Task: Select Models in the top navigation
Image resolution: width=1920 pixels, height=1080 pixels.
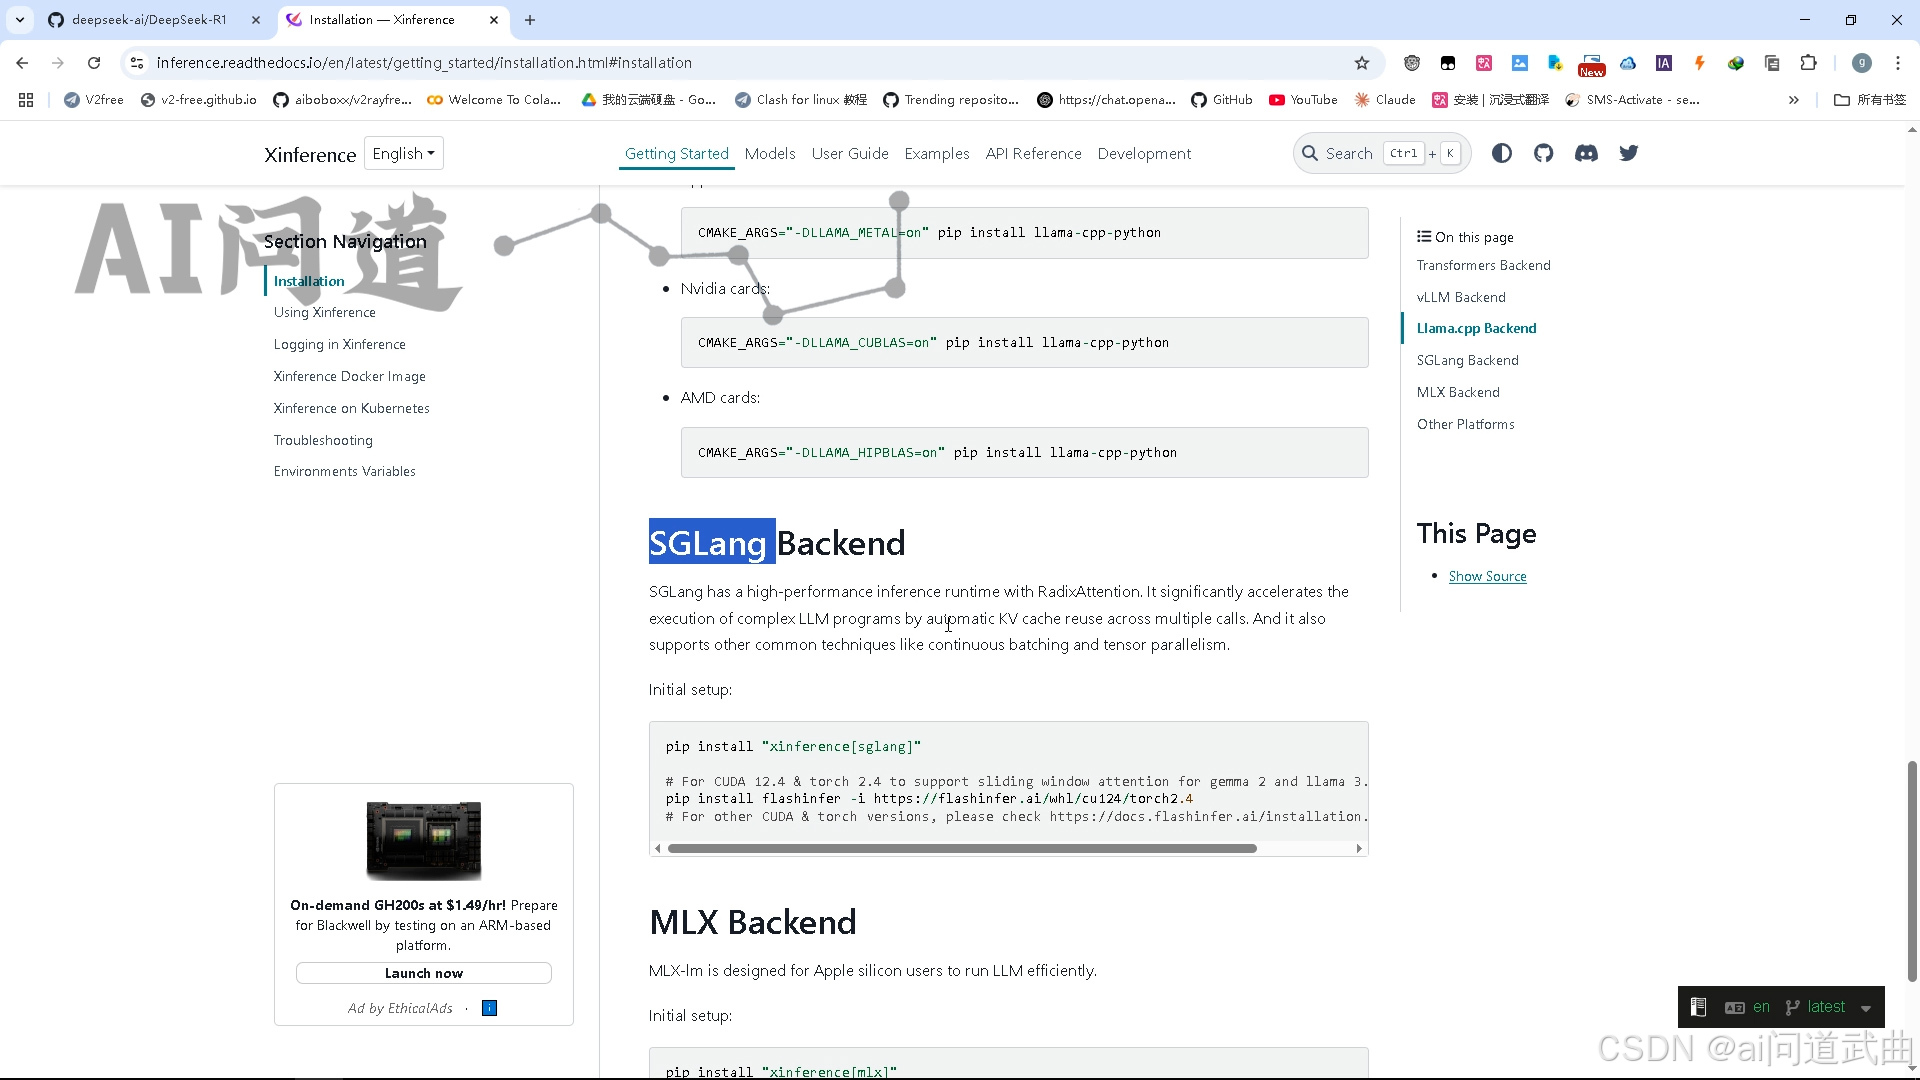Action: click(769, 153)
